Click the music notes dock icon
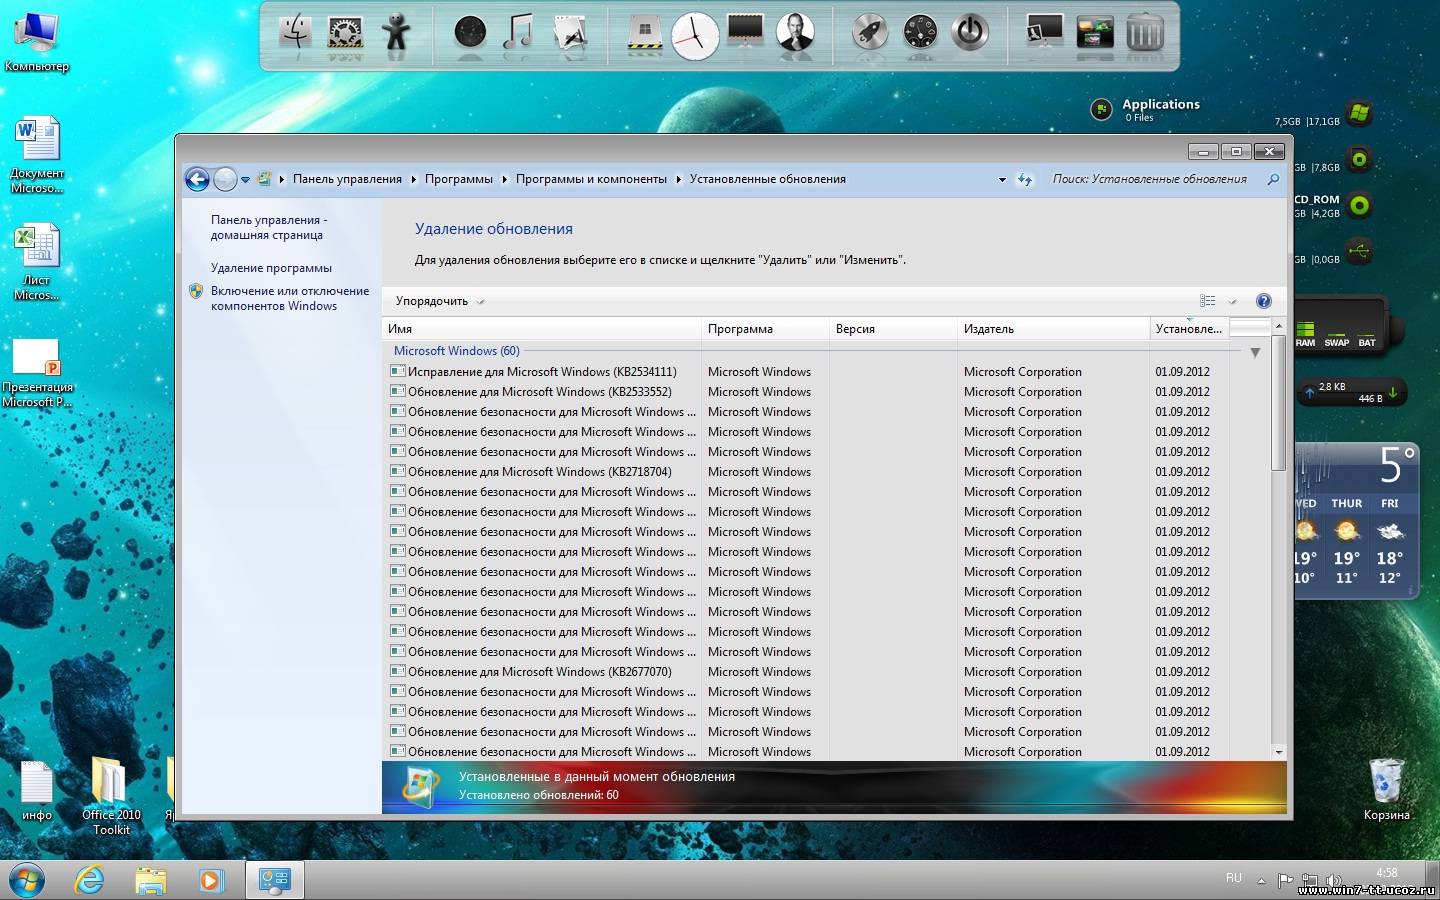Viewport: 1440px width, 900px height. [x=518, y=32]
